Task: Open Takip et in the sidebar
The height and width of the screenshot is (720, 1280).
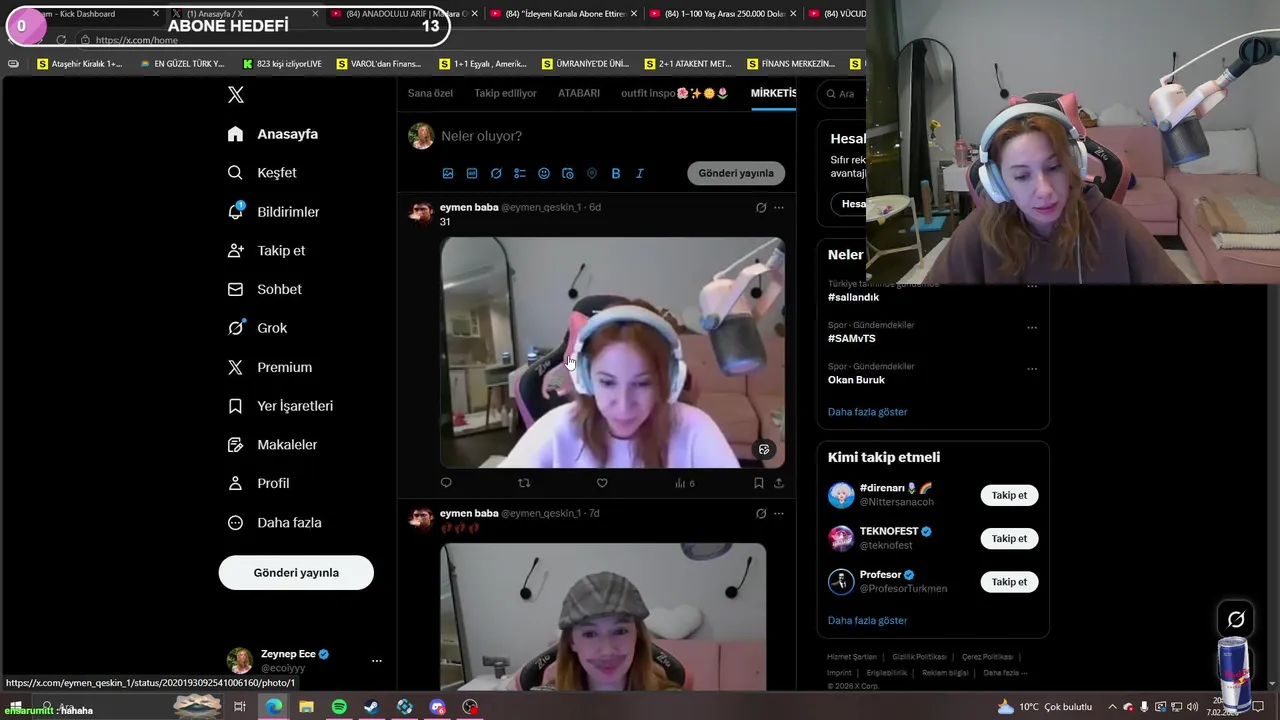Action: [x=266, y=251]
